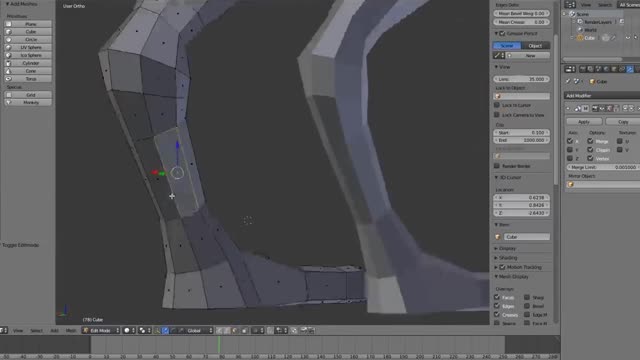The image size is (640, 360).
Task: Add a Plane mesh
Action: coord(28,24)
